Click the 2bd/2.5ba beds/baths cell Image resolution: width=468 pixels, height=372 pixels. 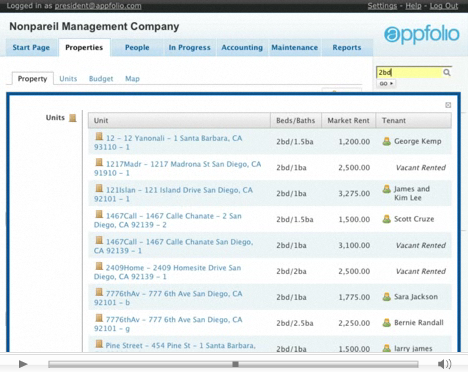[295, 323]
